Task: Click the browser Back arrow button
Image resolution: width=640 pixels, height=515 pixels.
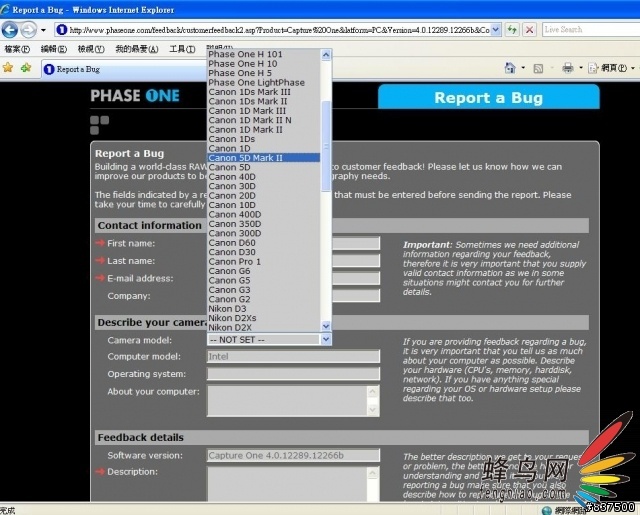Action: pyautogui.click(x=10, y=30)
